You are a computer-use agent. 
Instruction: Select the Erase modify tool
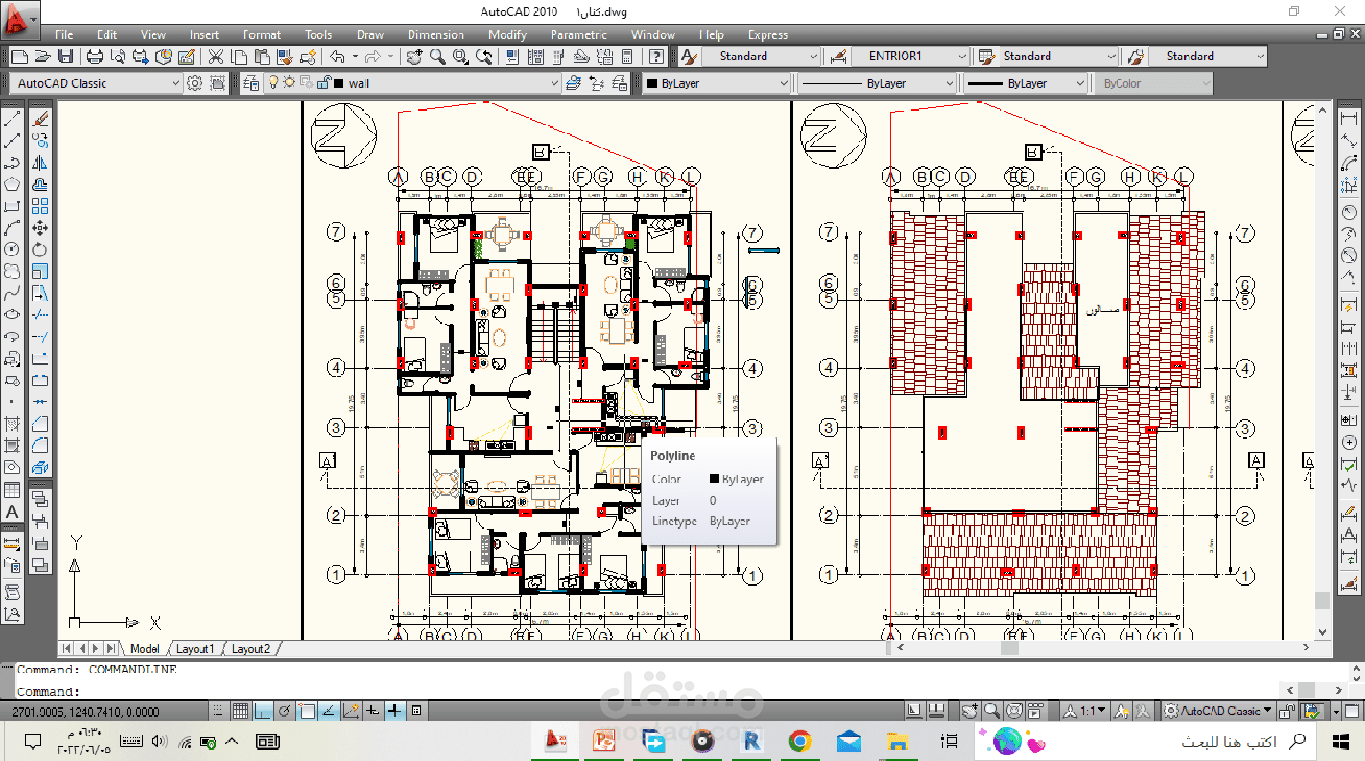[40, 119]
